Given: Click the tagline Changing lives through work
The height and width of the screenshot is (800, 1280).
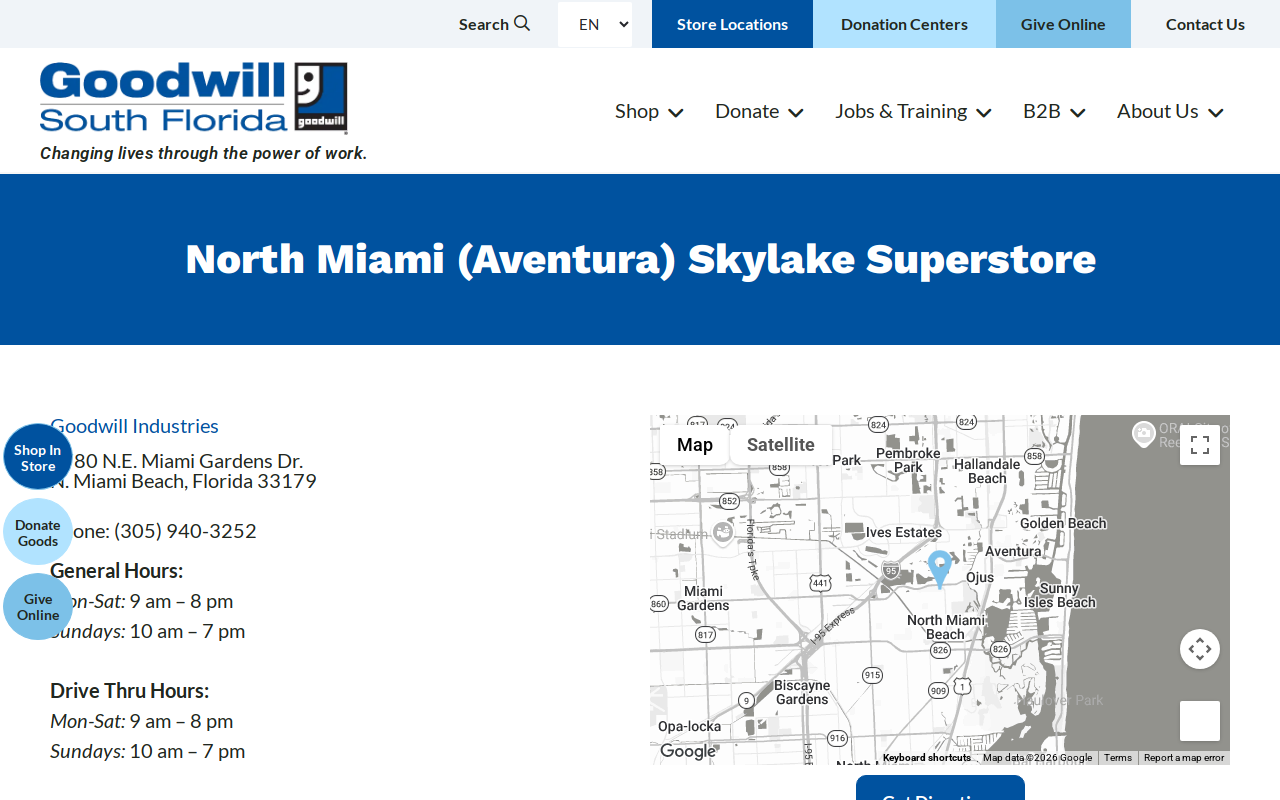Looking at the screenshot, I should point(204,153).
